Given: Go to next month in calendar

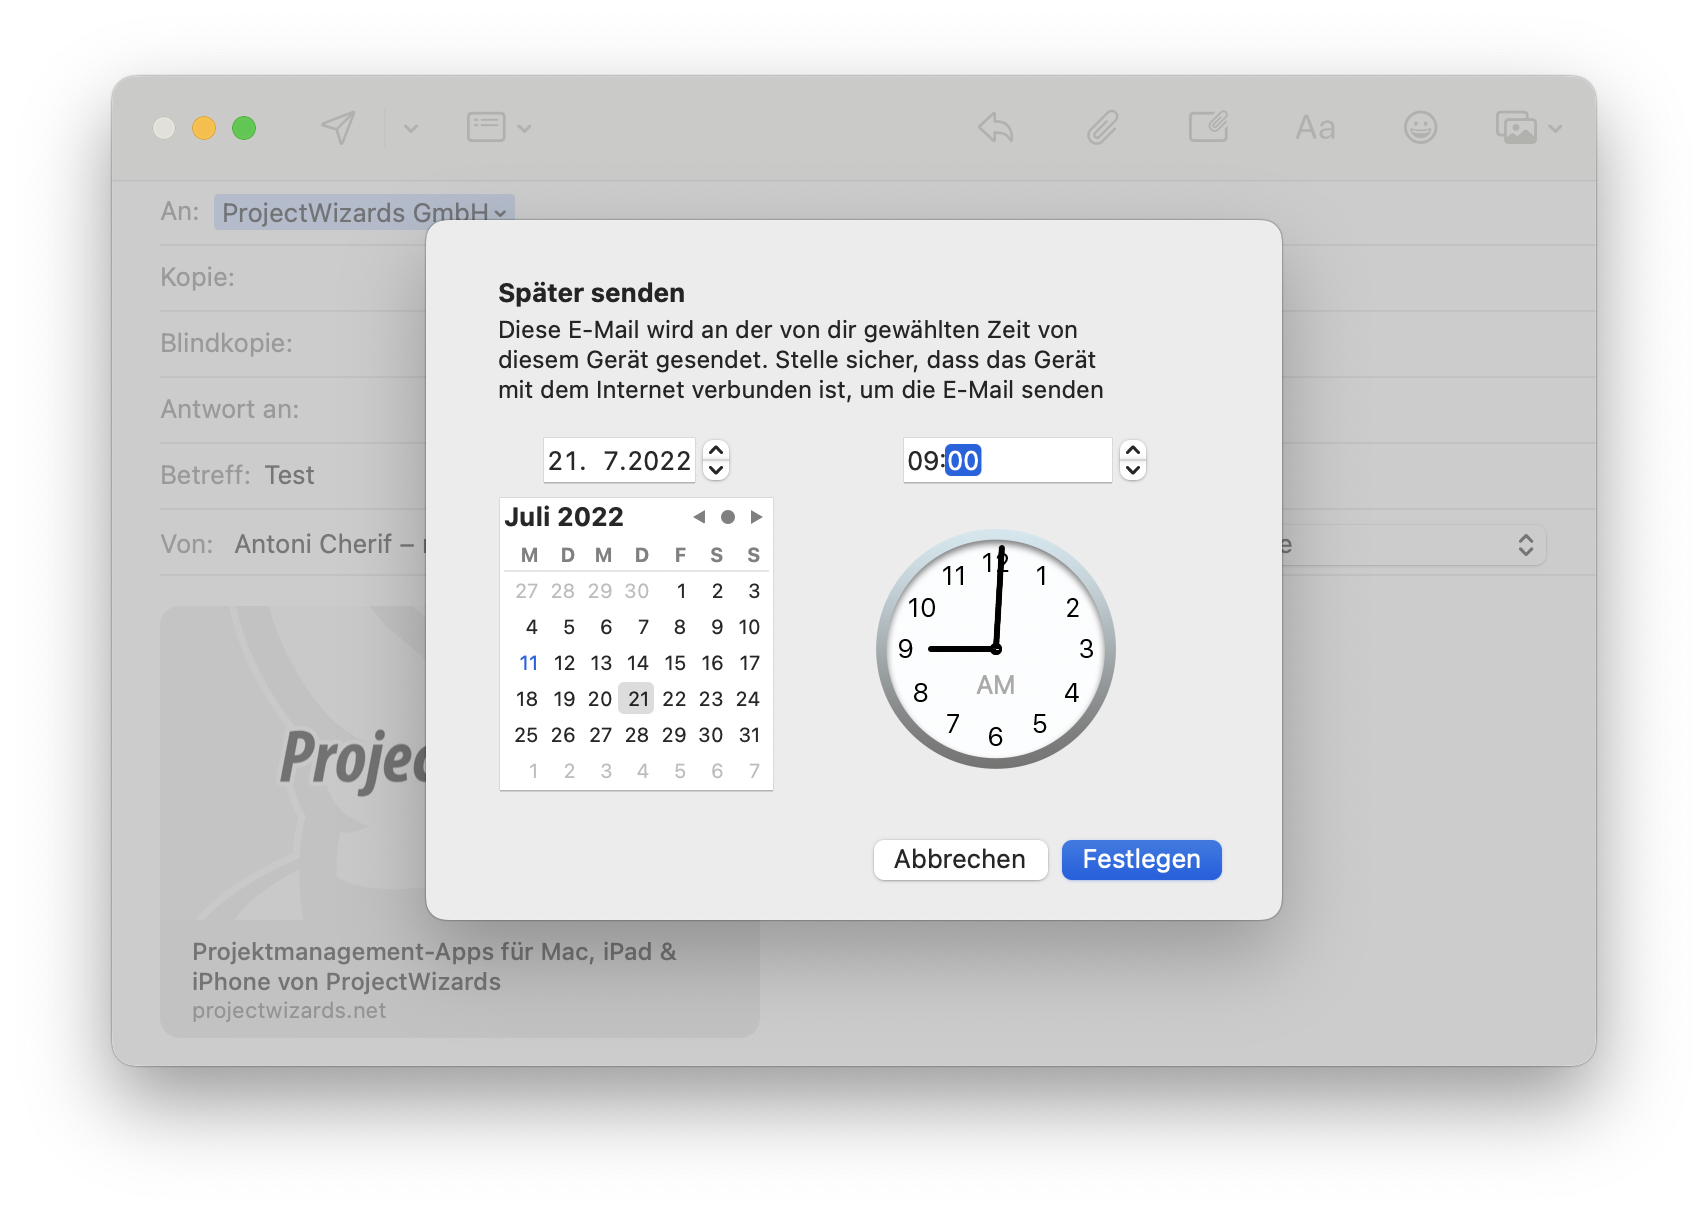Looking at the screenshot, I should [x=757, y=517].
